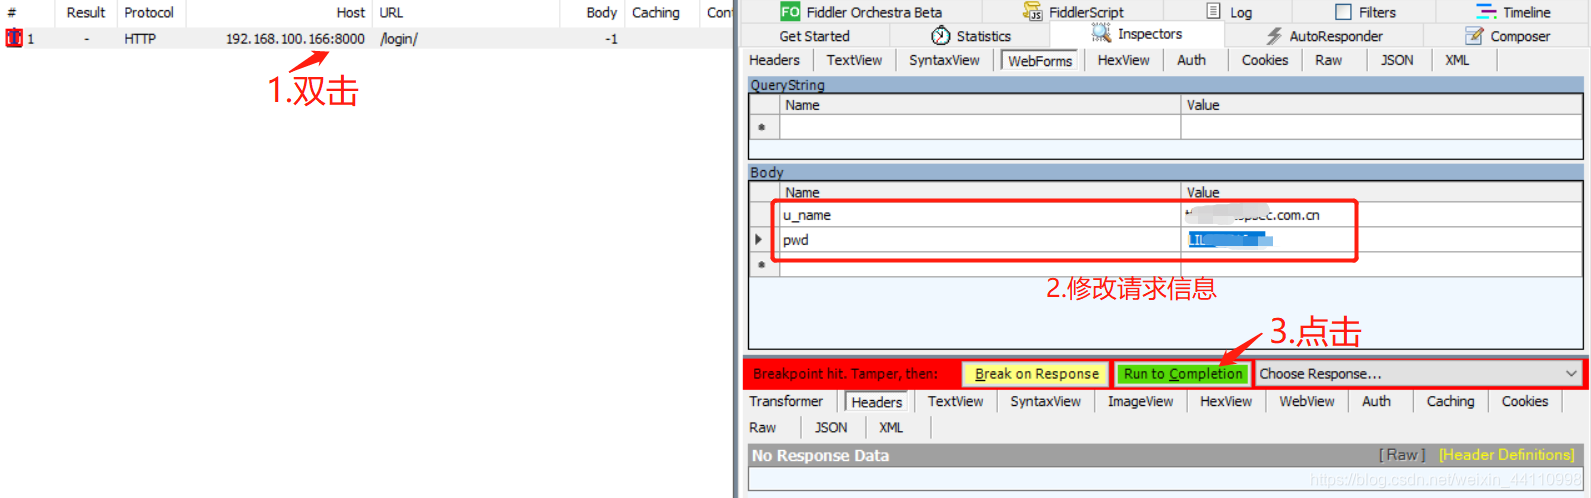Switch to request HexView inspector tab
The height and width of the screenshot is (498, 1591).
pos(1123,60)
